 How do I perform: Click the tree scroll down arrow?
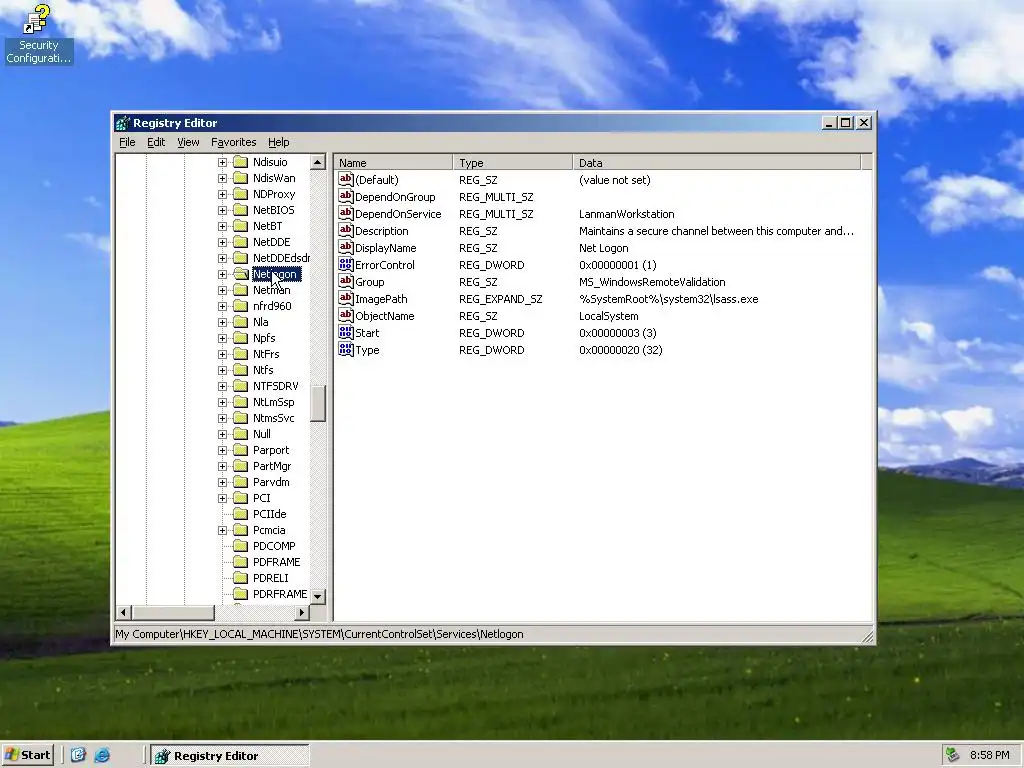(x=317, y=596)
